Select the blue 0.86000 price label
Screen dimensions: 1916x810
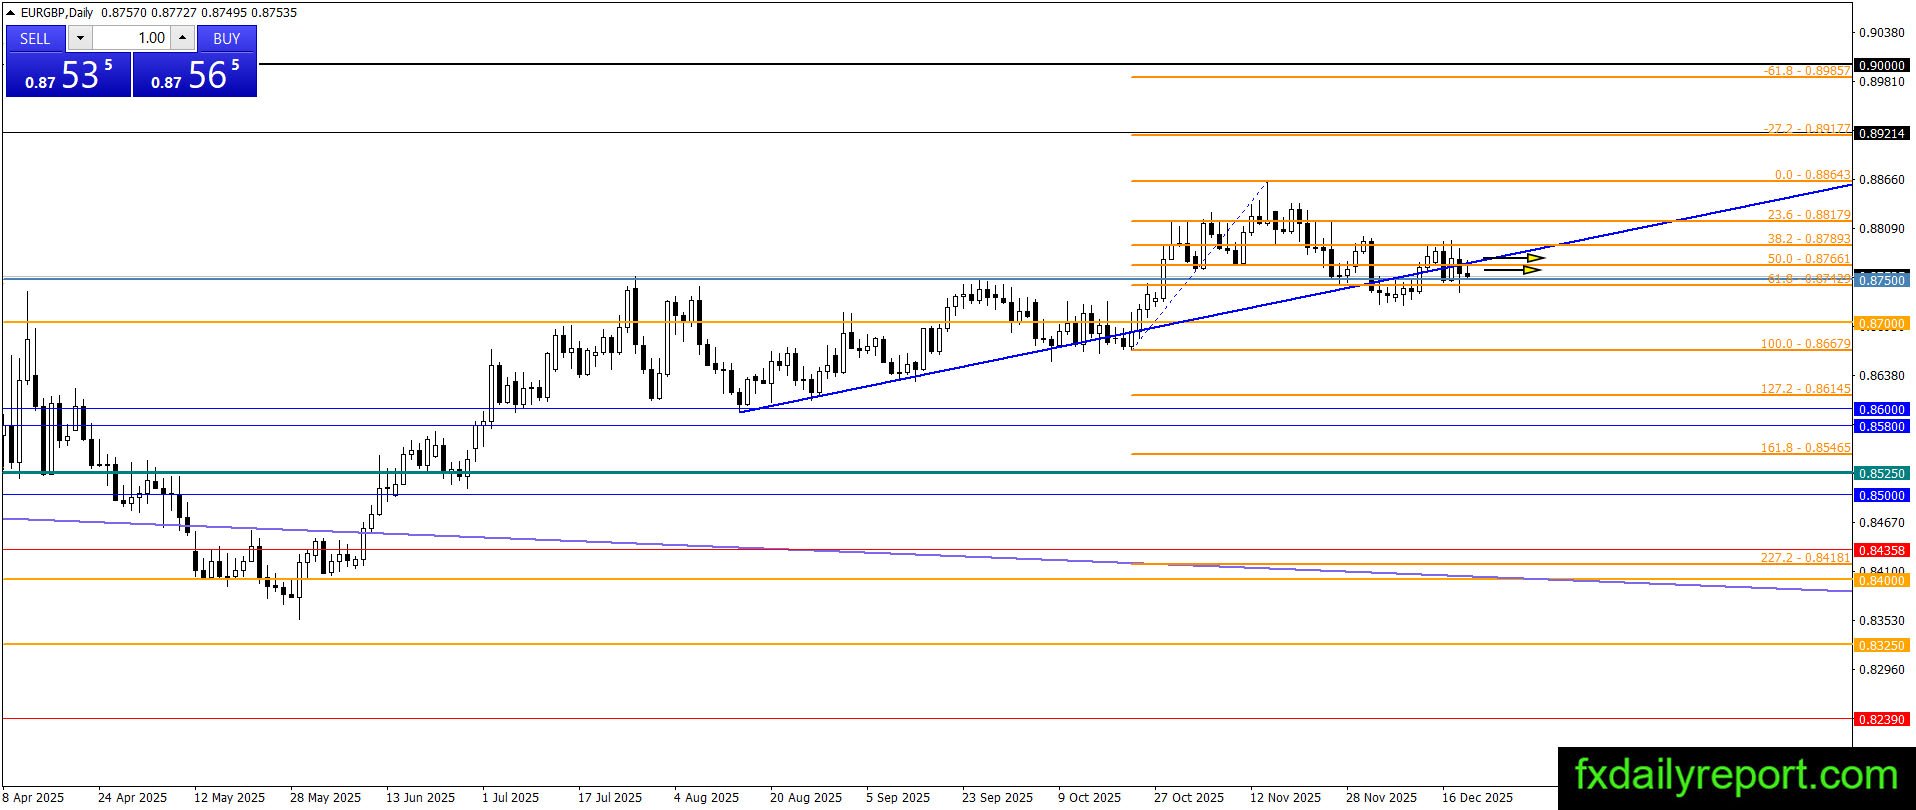(1881, 409)
